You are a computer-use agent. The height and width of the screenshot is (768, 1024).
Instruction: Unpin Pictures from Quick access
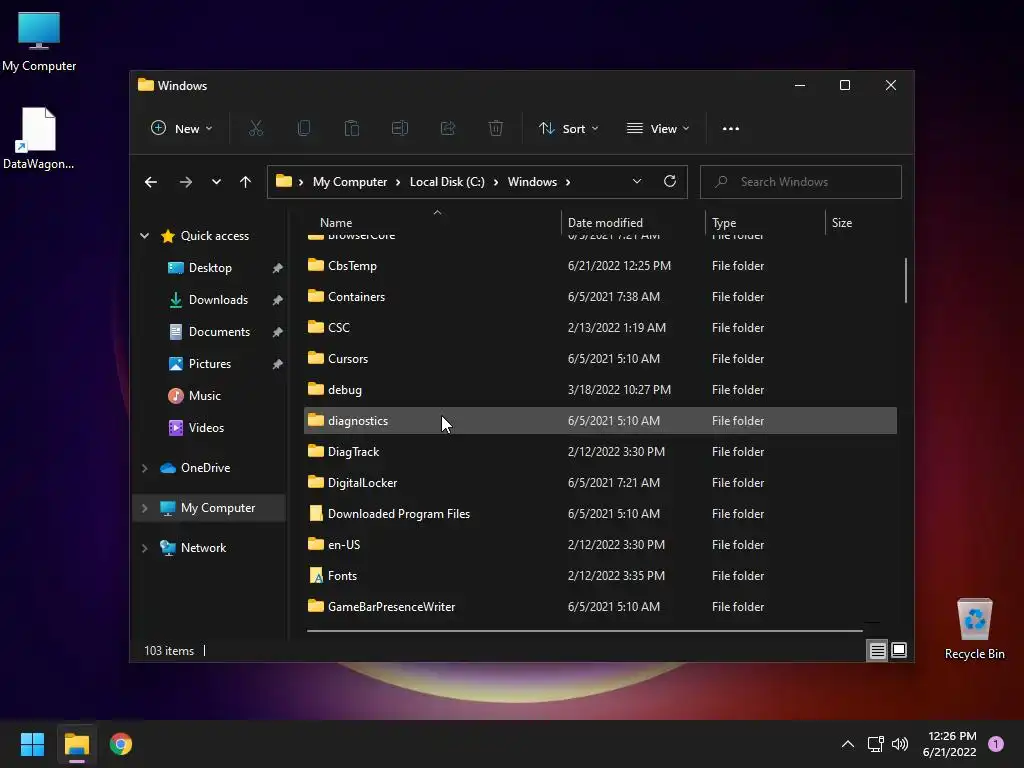[278, 364]
